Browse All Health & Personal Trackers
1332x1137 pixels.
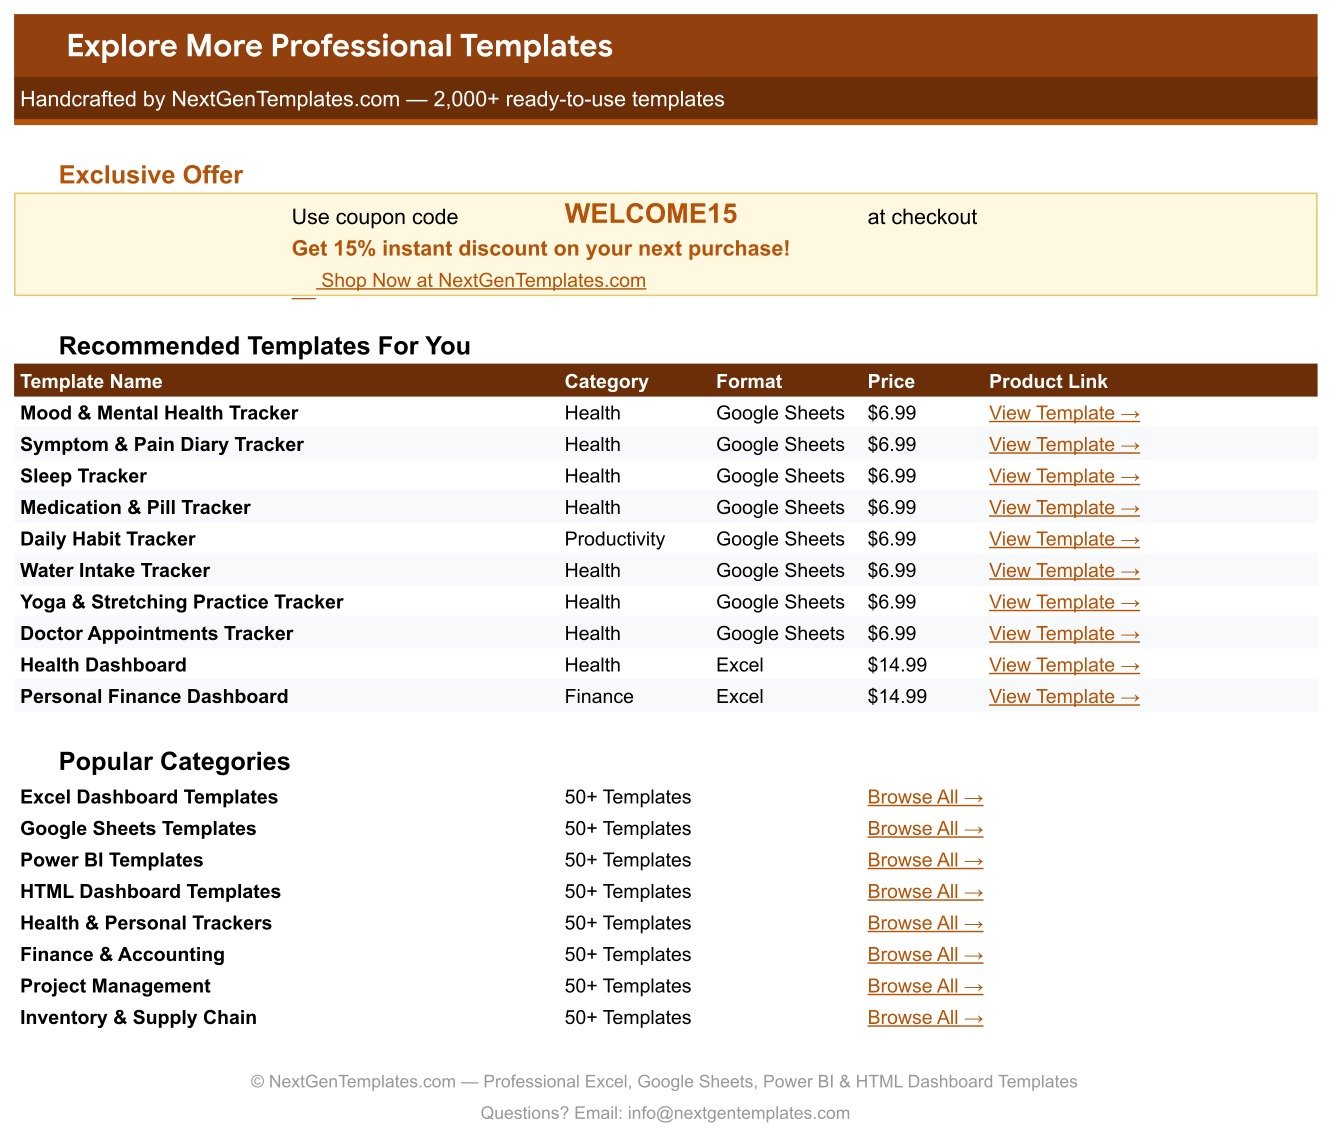coord(925,923)
